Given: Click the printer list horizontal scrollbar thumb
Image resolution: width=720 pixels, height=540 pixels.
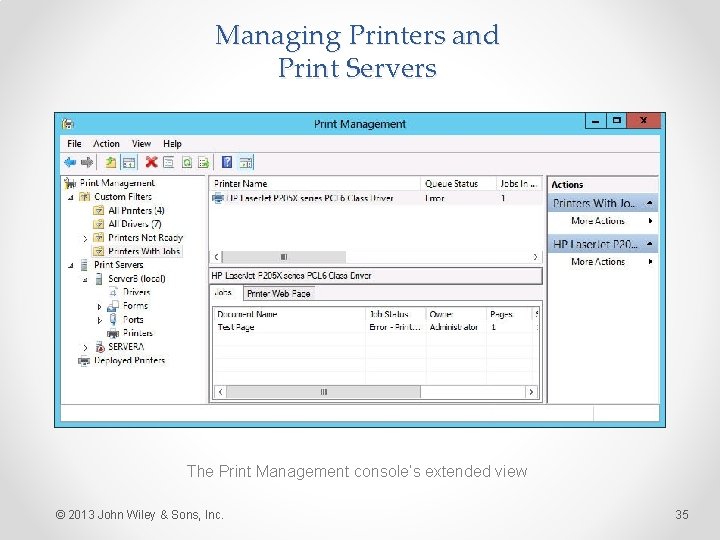Looking at the screenshot, I should 284,257.
